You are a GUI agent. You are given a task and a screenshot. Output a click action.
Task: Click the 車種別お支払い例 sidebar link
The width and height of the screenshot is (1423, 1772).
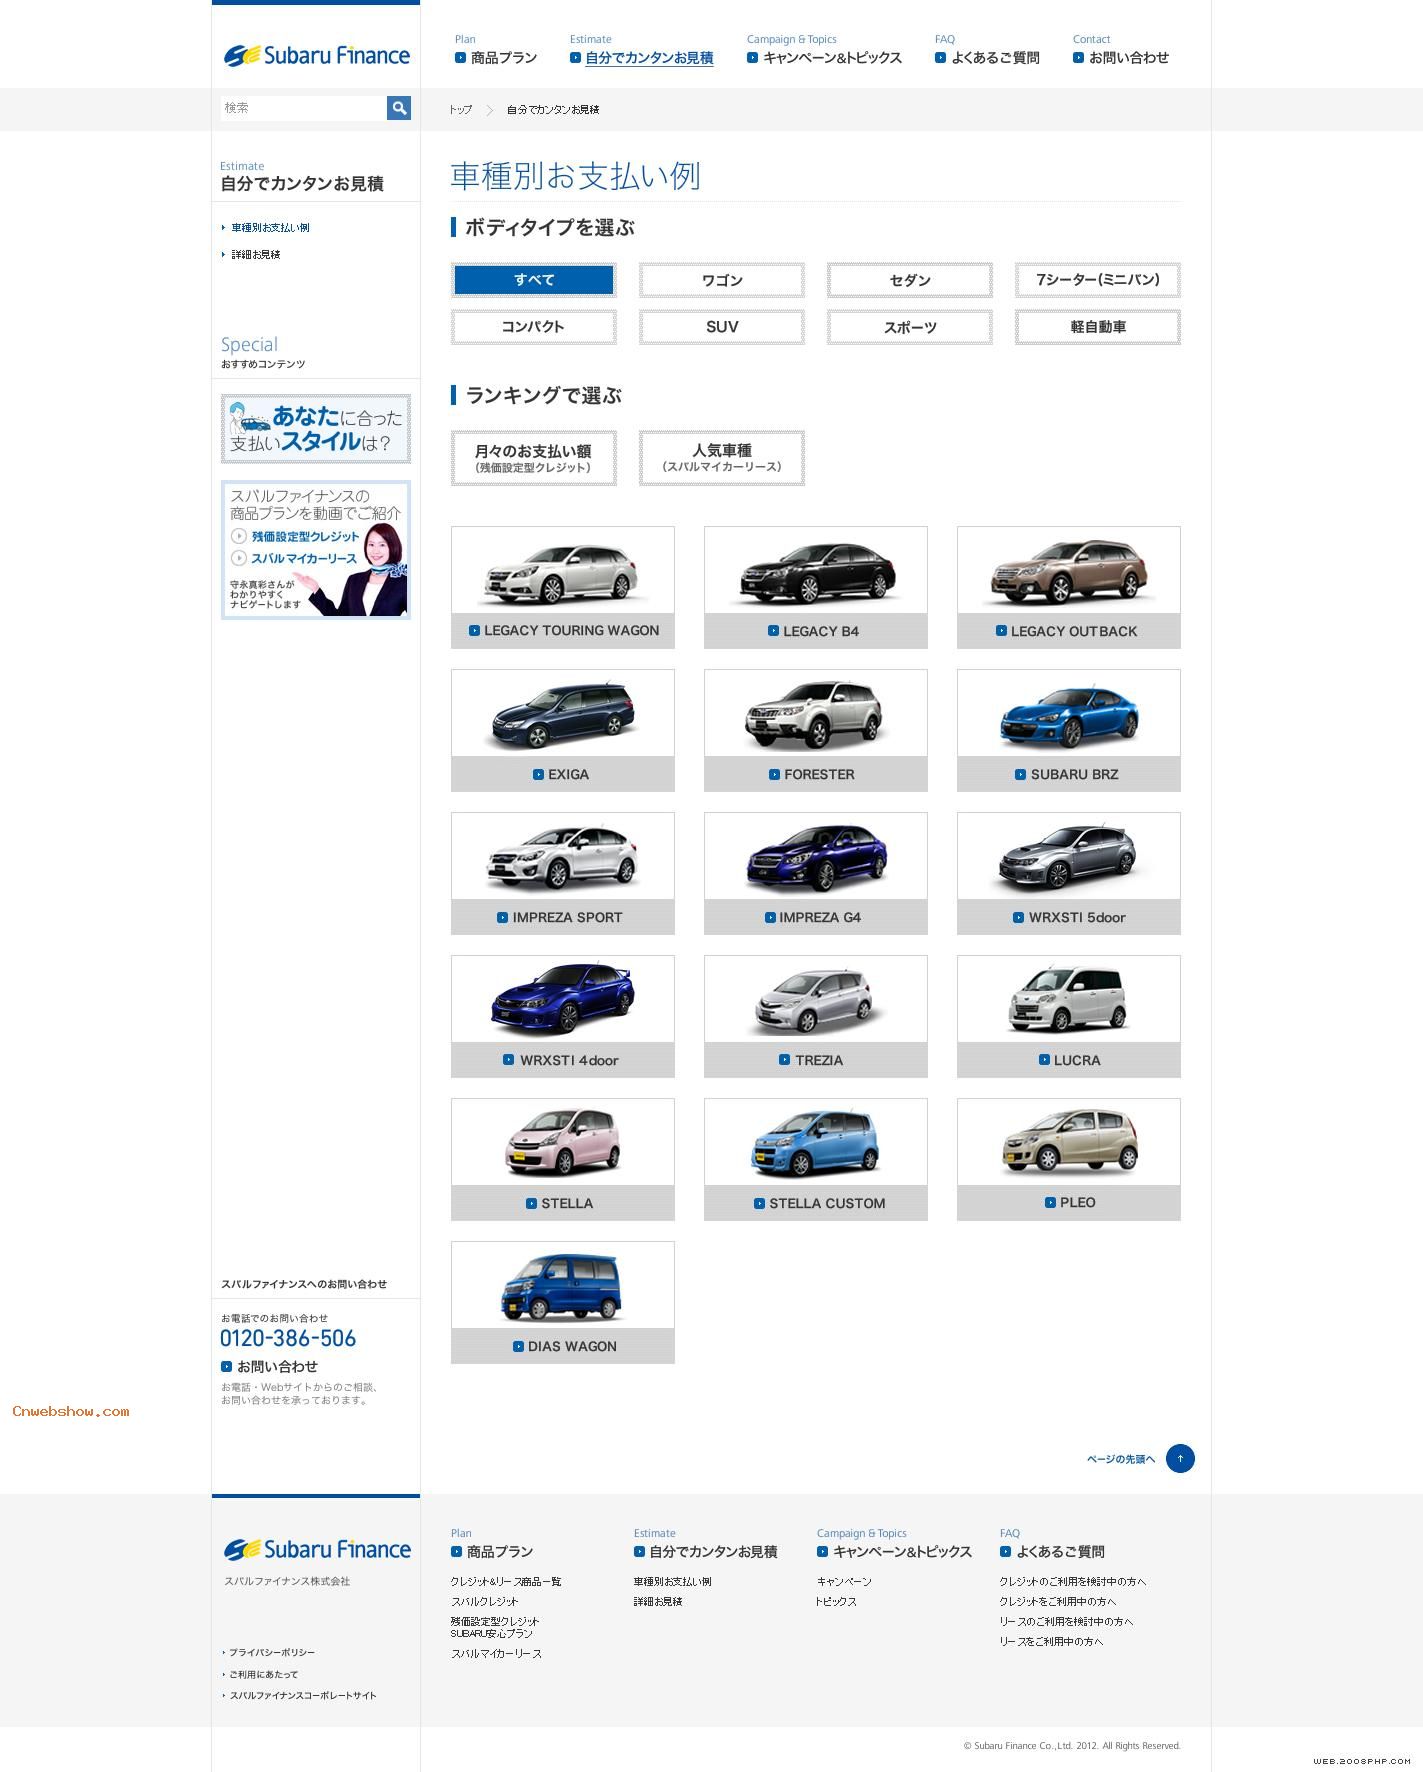pyautogui.click(x=270, y=228)
